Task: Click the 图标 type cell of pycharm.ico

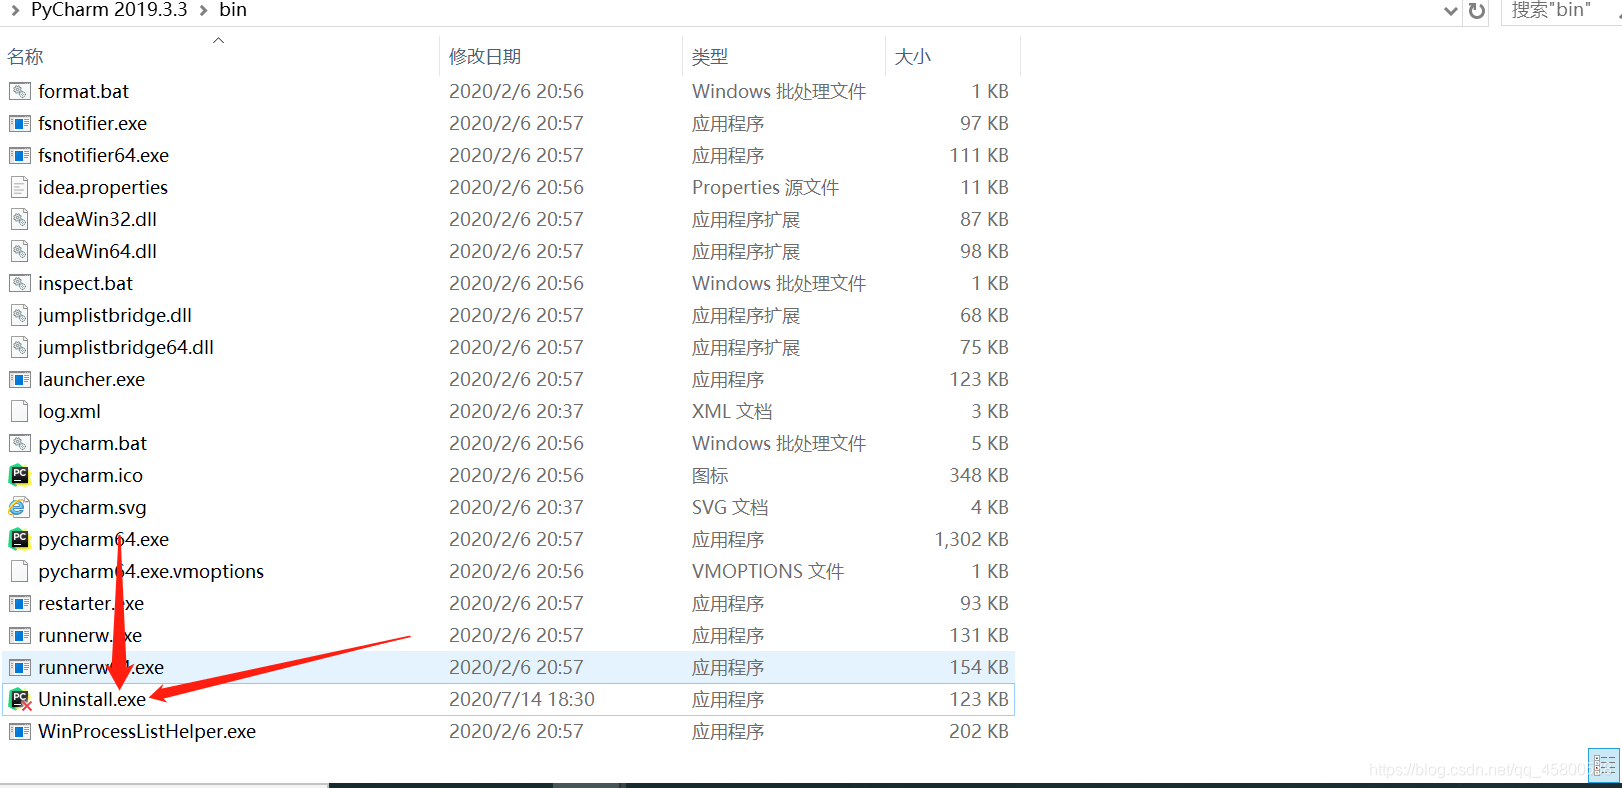Action: (x=710, y=475)
